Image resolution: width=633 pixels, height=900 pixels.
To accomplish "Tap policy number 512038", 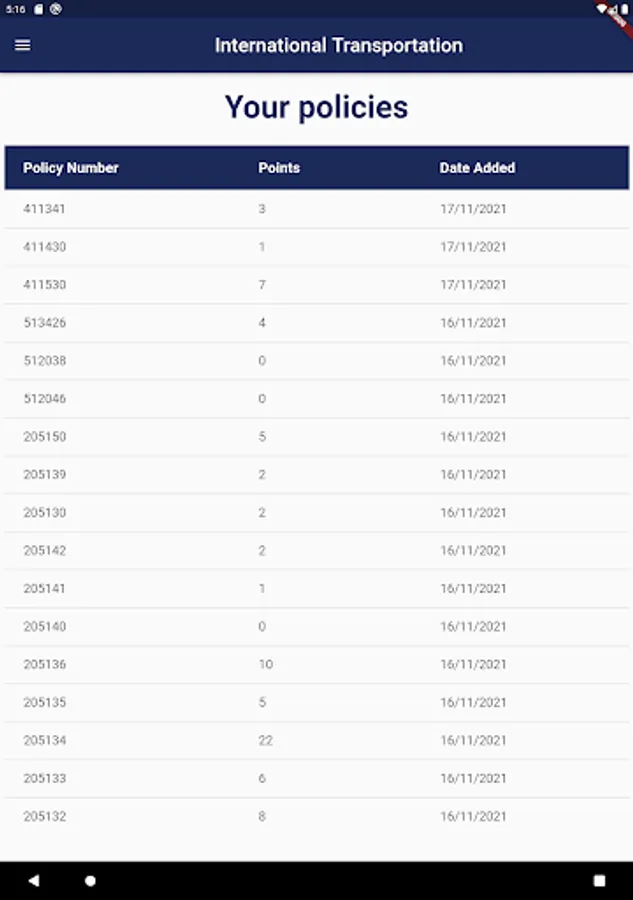I will coord(45,361).
